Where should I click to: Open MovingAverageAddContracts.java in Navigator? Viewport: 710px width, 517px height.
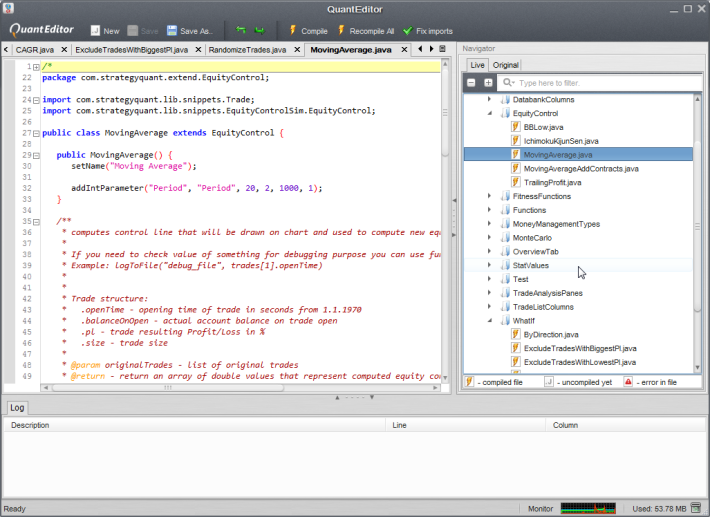tap(581, 169)
